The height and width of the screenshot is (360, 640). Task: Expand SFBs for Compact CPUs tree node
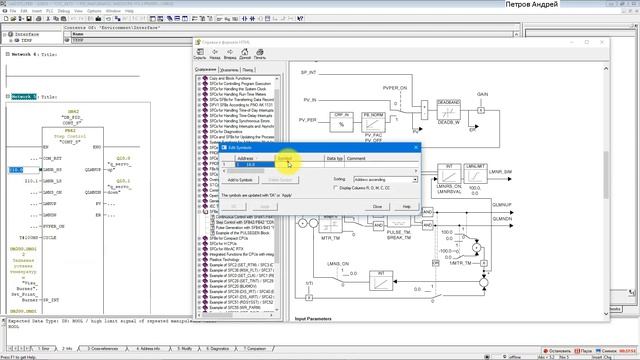pos(200,238)
